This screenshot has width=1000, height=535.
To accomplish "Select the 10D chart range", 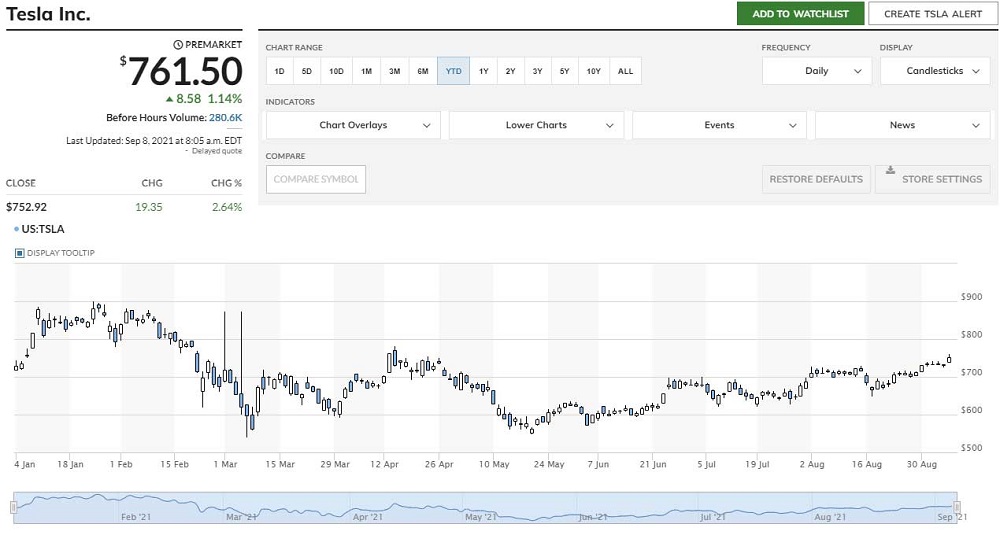I will 336,71.
